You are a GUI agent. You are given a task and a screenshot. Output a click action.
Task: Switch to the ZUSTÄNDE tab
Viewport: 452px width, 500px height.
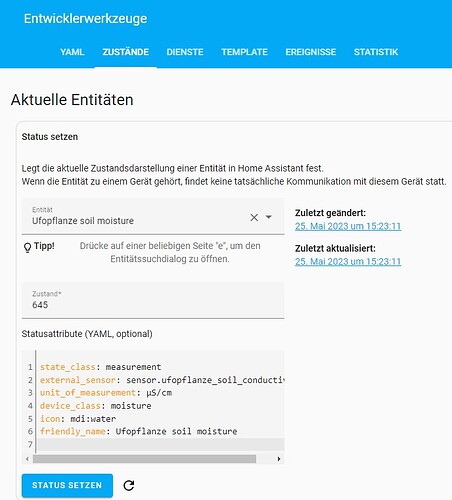126,52
